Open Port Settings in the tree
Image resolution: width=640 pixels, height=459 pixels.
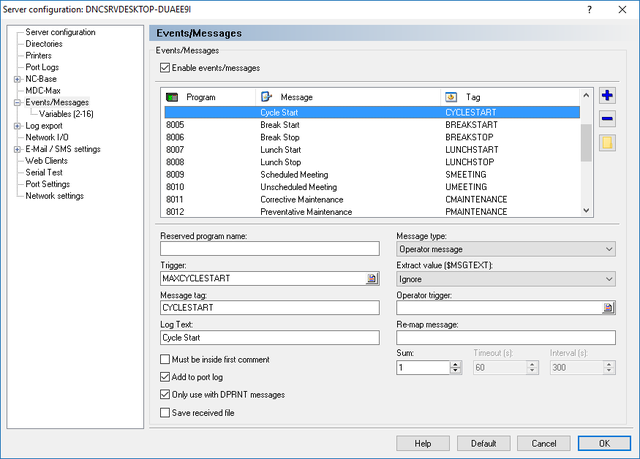[x=47, y=184]
